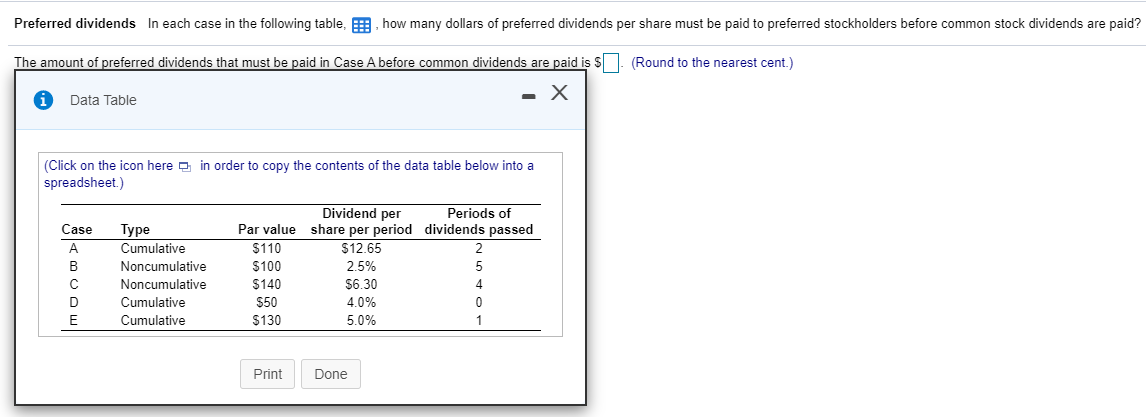Image resolution: width=1146 pixels, height=417 pixels.
Task: Click the 'Periods of dividends passed' header
Action: [479, 222]
